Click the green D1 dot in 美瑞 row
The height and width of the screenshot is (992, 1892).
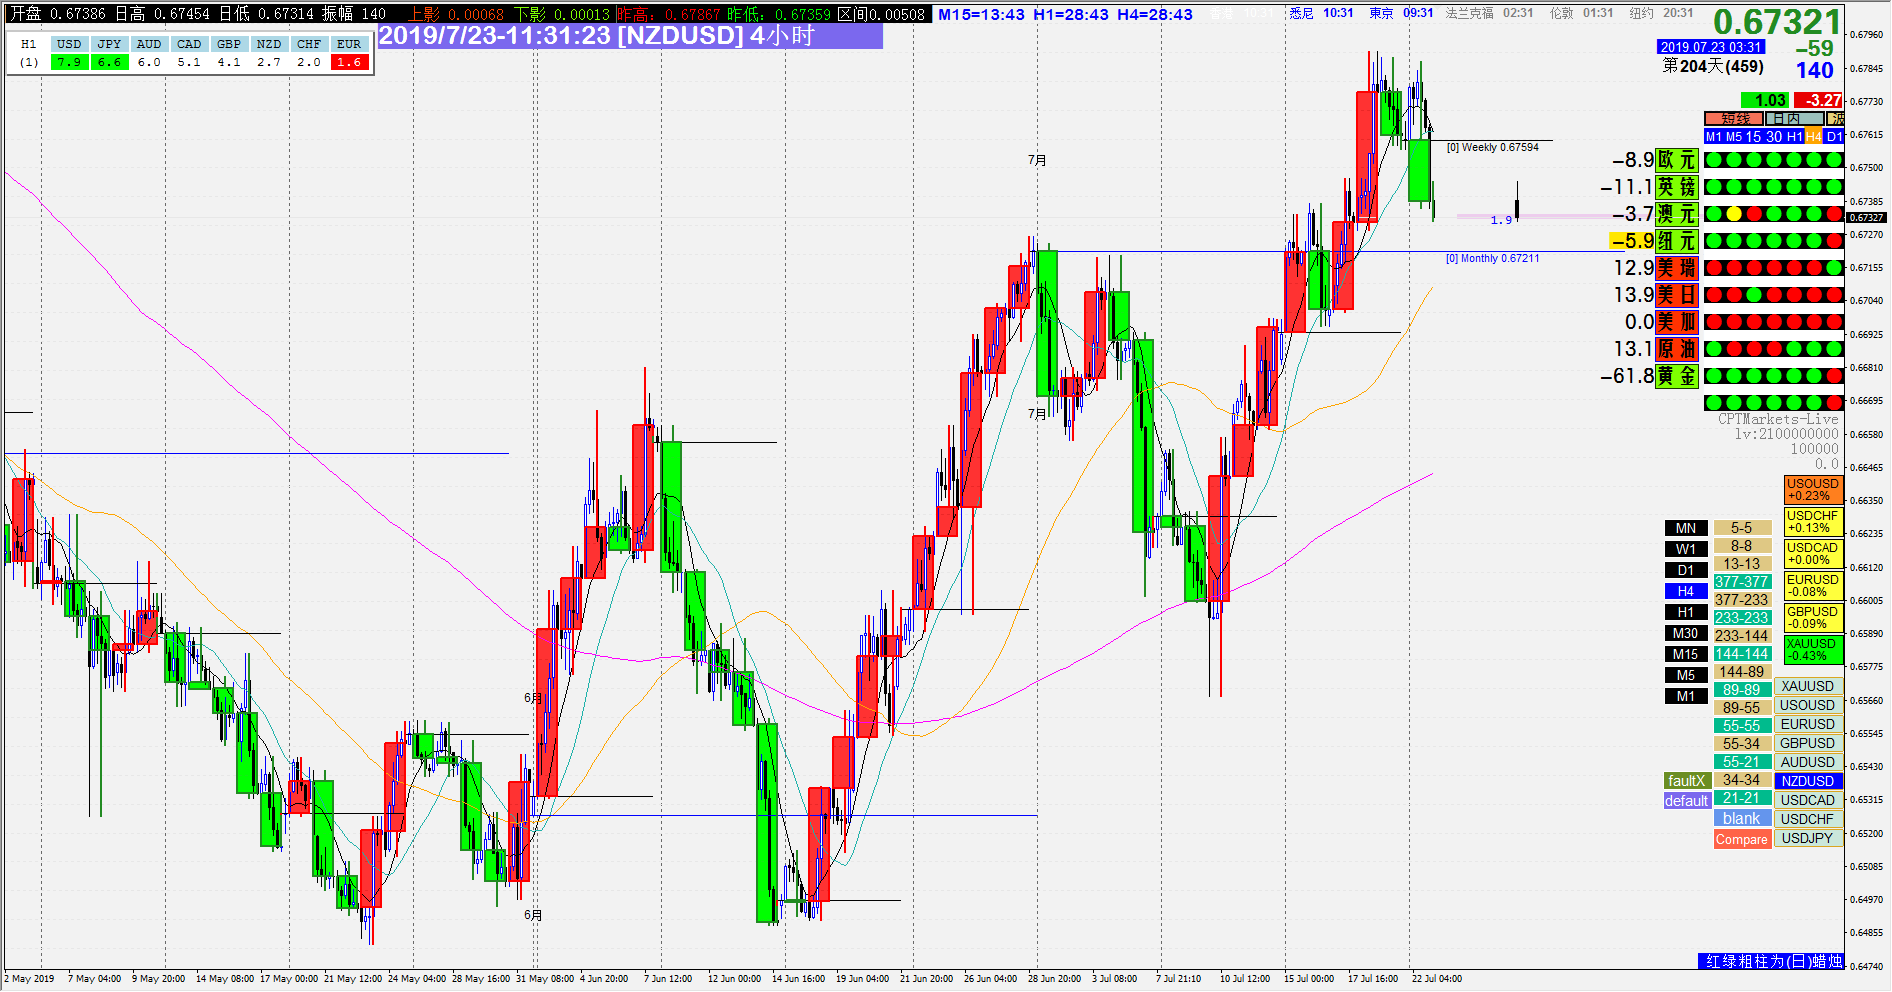[x=1834, y=268]
